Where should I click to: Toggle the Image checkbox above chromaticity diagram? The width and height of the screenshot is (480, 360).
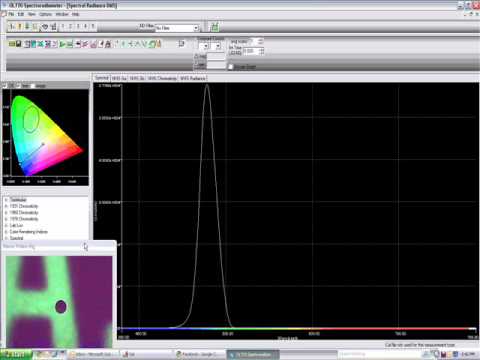coord(33,86)
